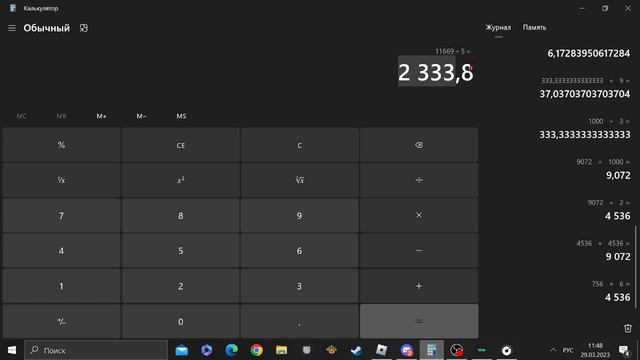
Task: Click the M+ memory add button
Action: point(101,116)
